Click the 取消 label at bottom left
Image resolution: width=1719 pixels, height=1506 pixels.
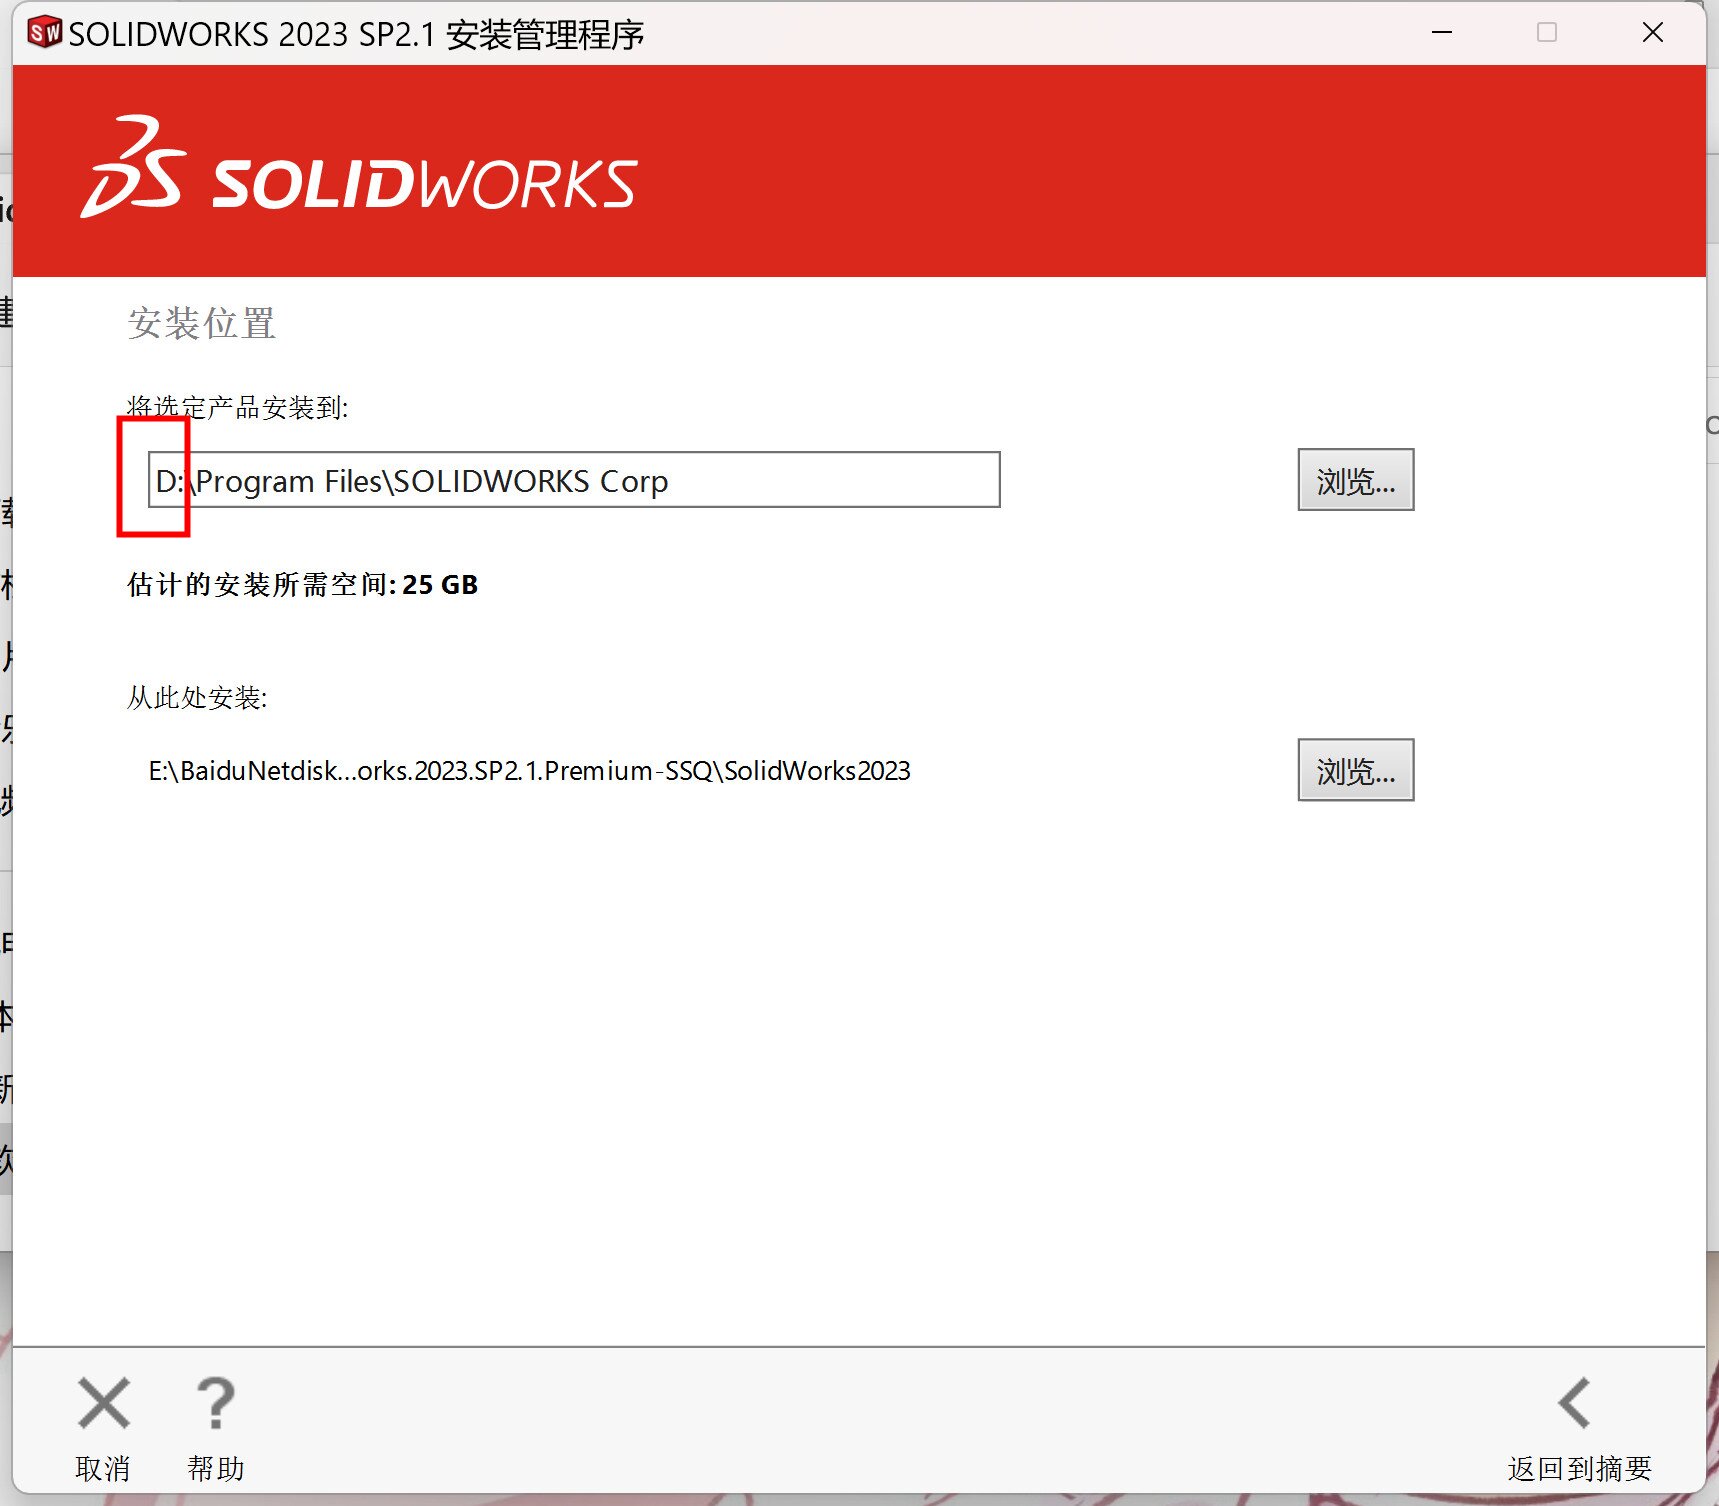coord(103,1468)
